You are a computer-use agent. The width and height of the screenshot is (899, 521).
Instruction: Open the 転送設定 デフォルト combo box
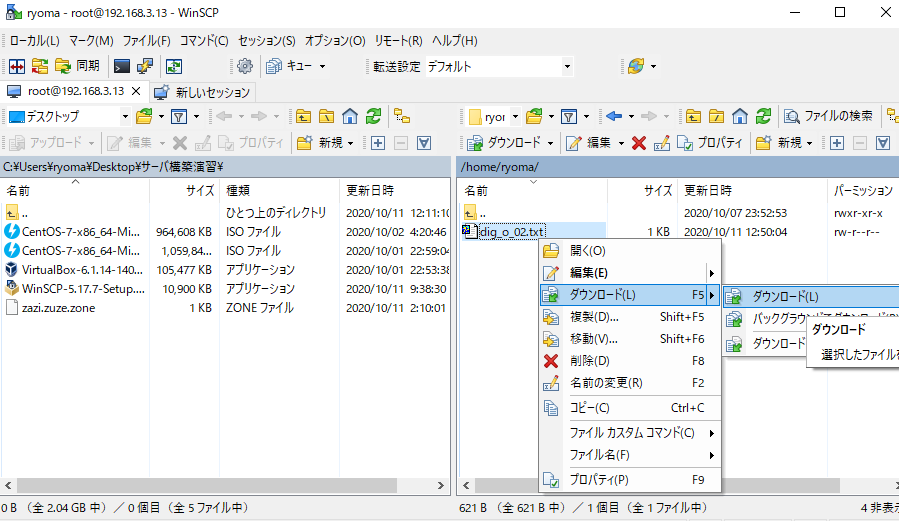[x=499, y=66]
